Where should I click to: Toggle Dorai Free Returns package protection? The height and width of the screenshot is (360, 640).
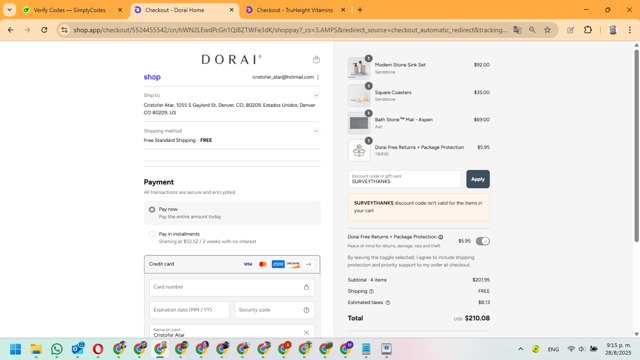(482, 241)
